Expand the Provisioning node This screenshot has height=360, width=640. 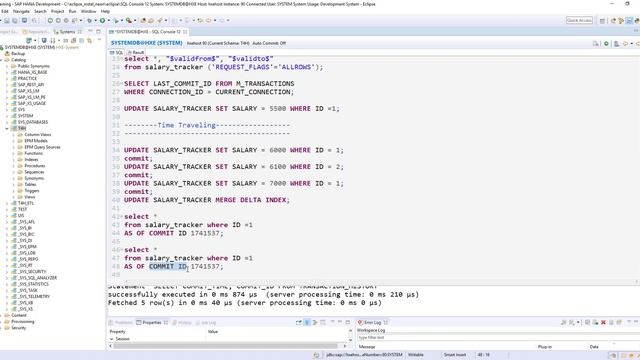(1, 321)
